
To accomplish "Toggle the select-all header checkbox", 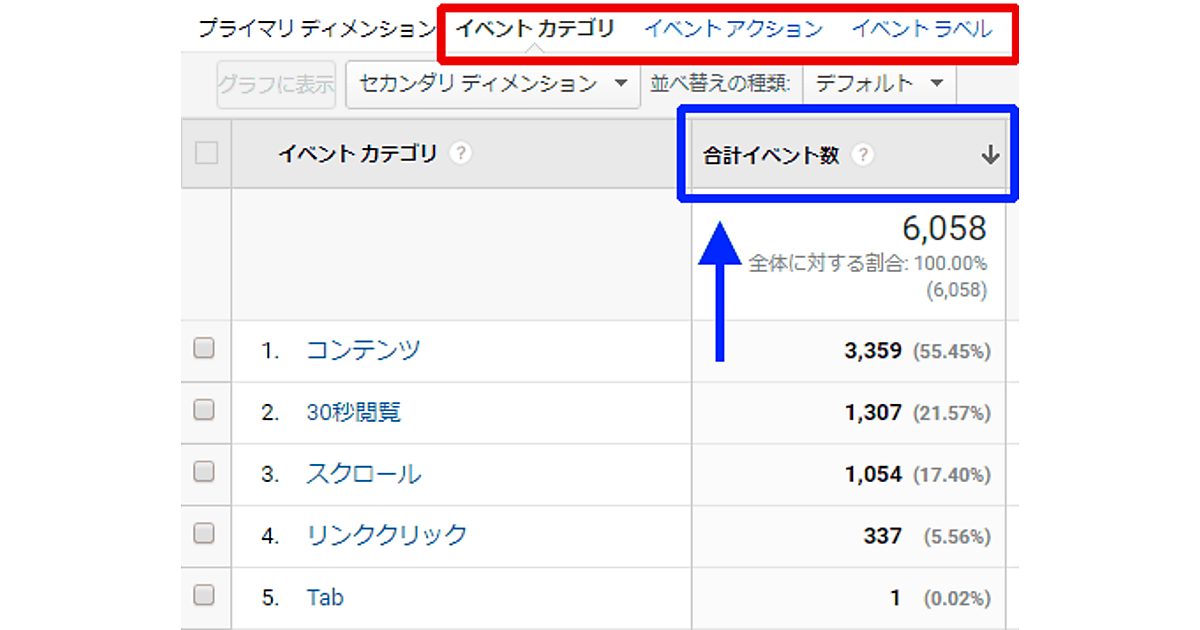I will click(206, 153).
